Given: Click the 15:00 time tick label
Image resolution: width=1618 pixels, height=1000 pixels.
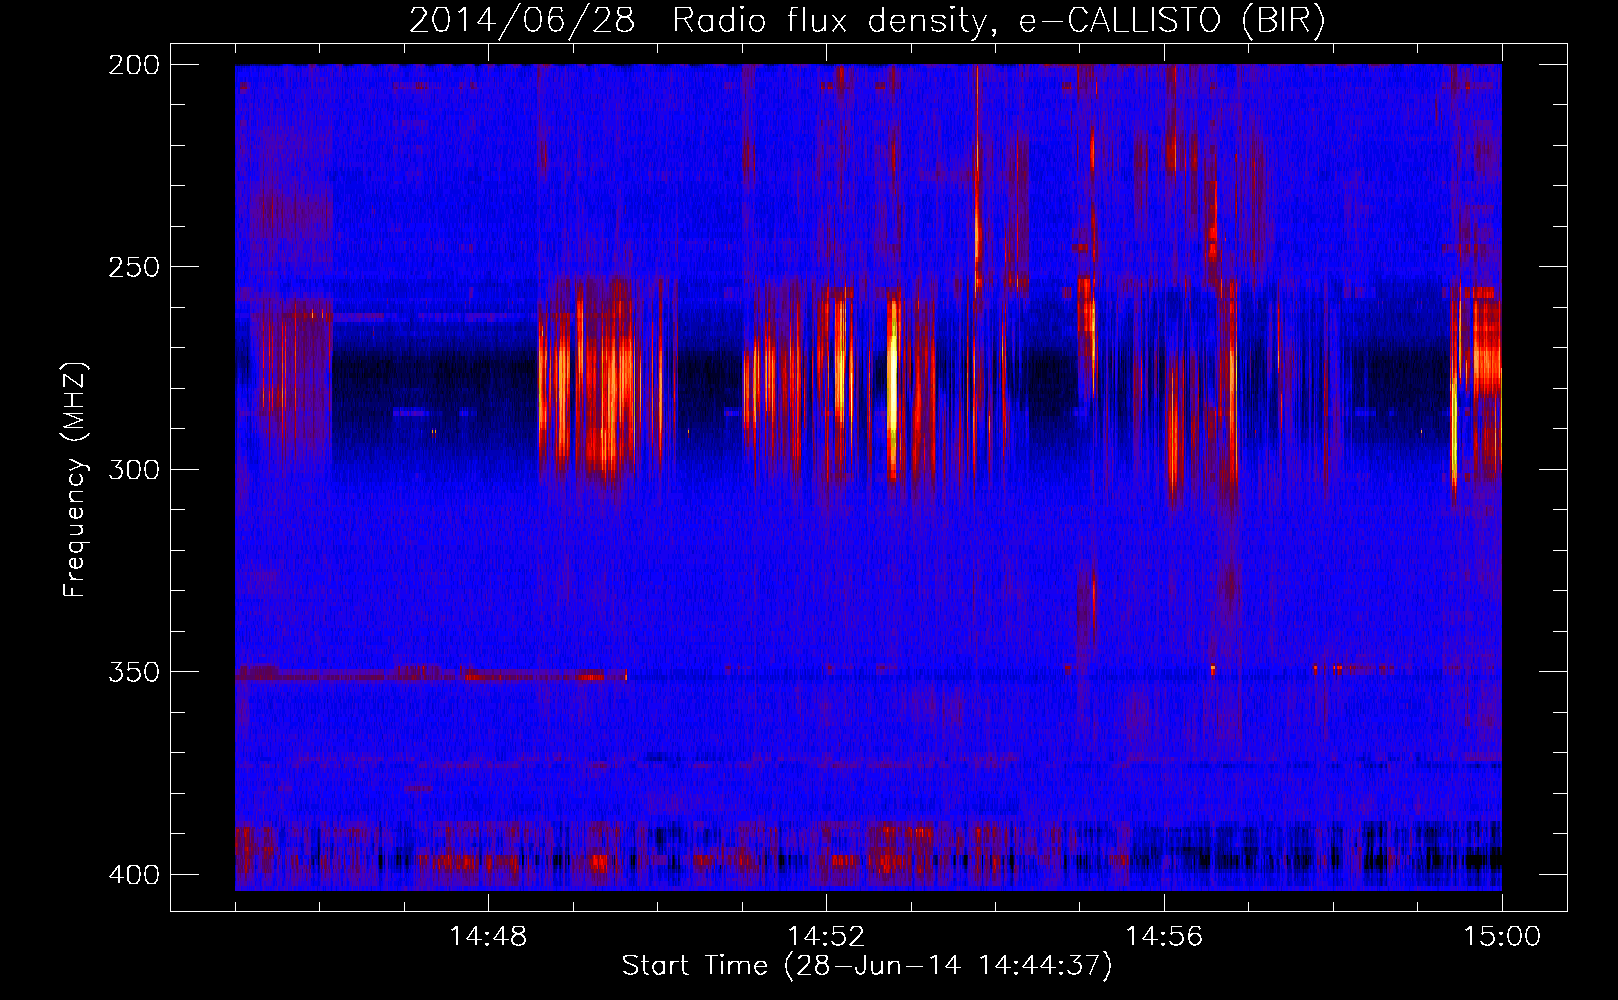Looking at the screenshot, I should [1502, 937].
